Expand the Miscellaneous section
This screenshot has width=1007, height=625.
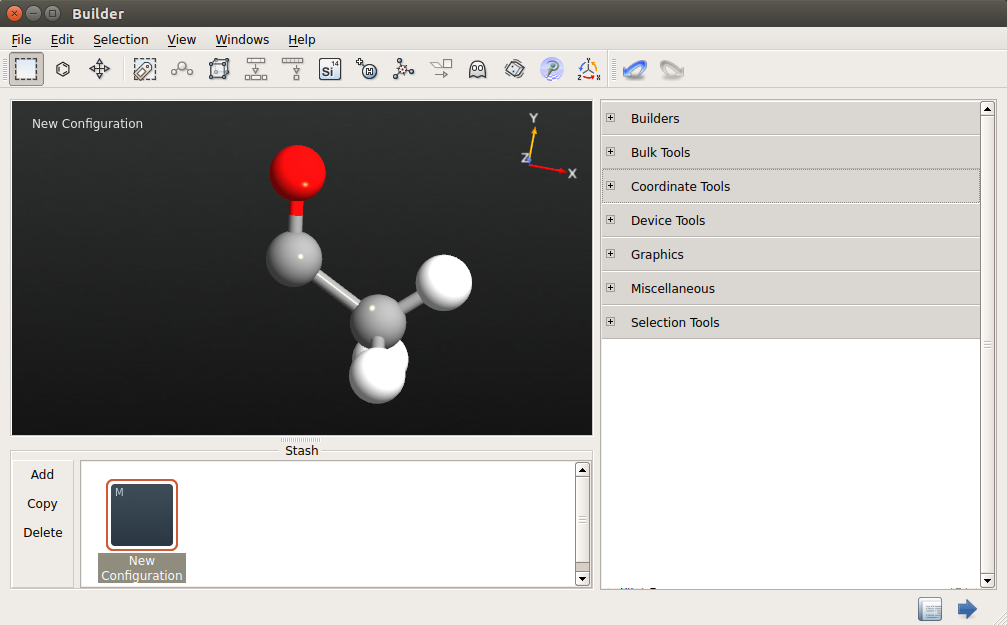click(x=611, y=288)
